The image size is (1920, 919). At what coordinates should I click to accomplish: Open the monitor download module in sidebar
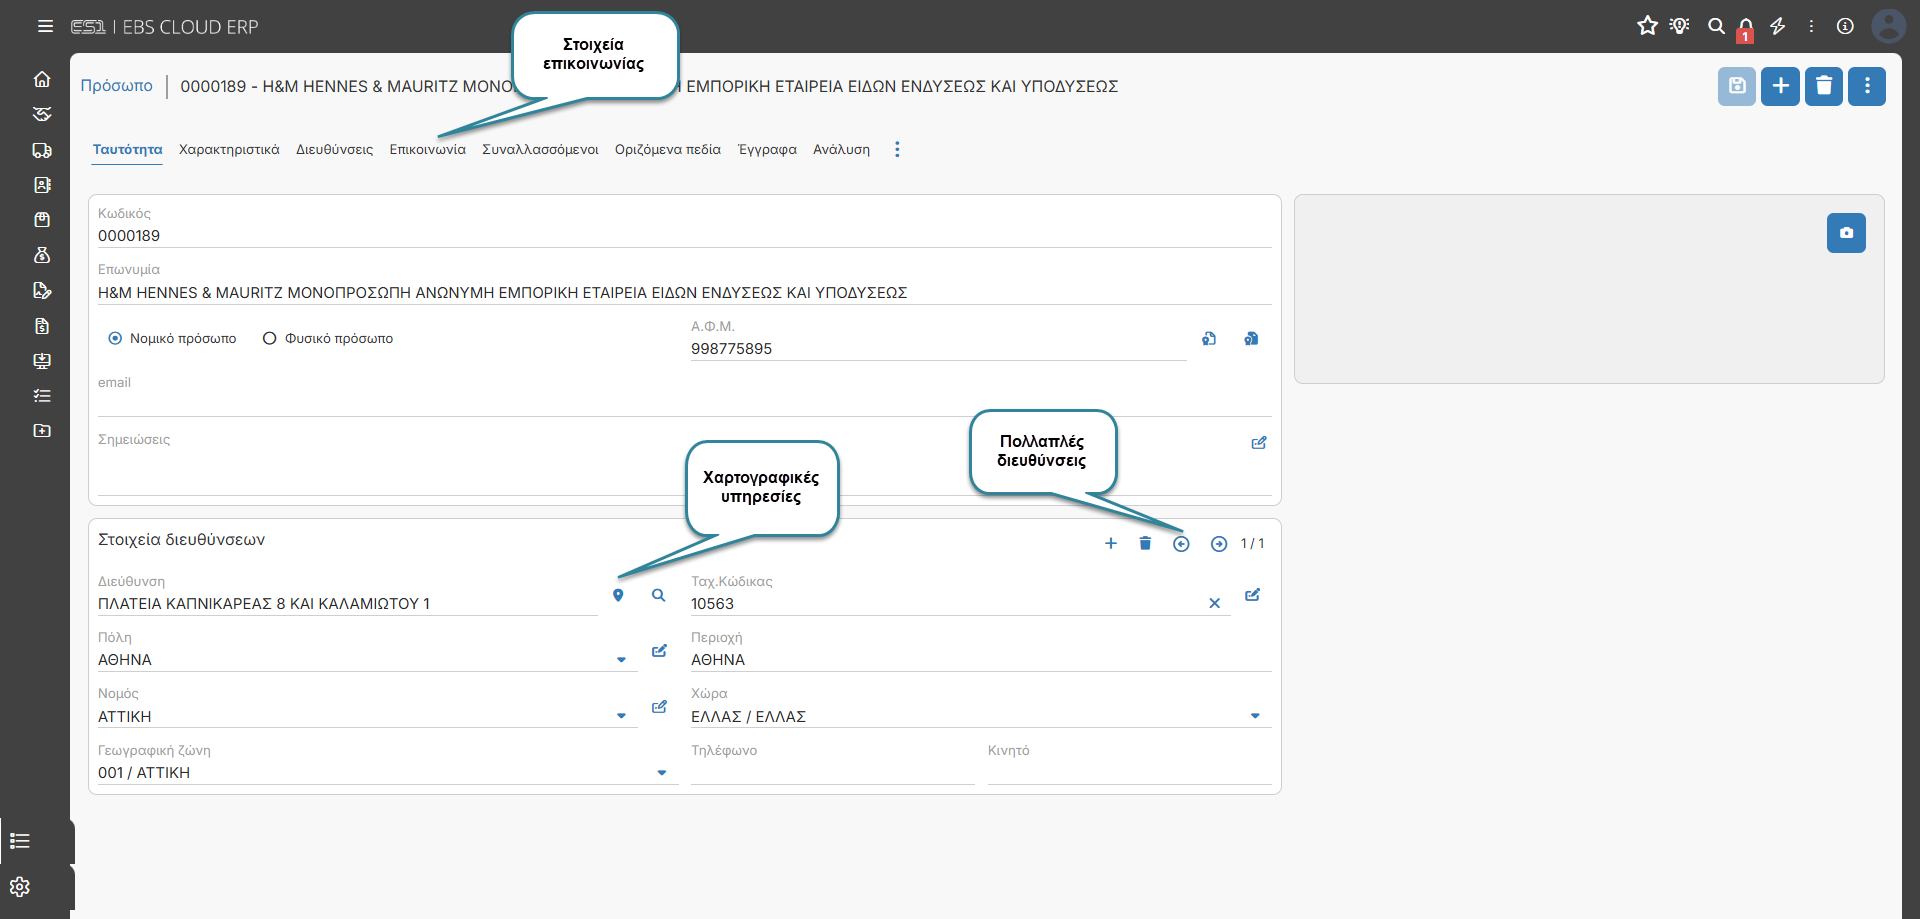pos(42,361)
